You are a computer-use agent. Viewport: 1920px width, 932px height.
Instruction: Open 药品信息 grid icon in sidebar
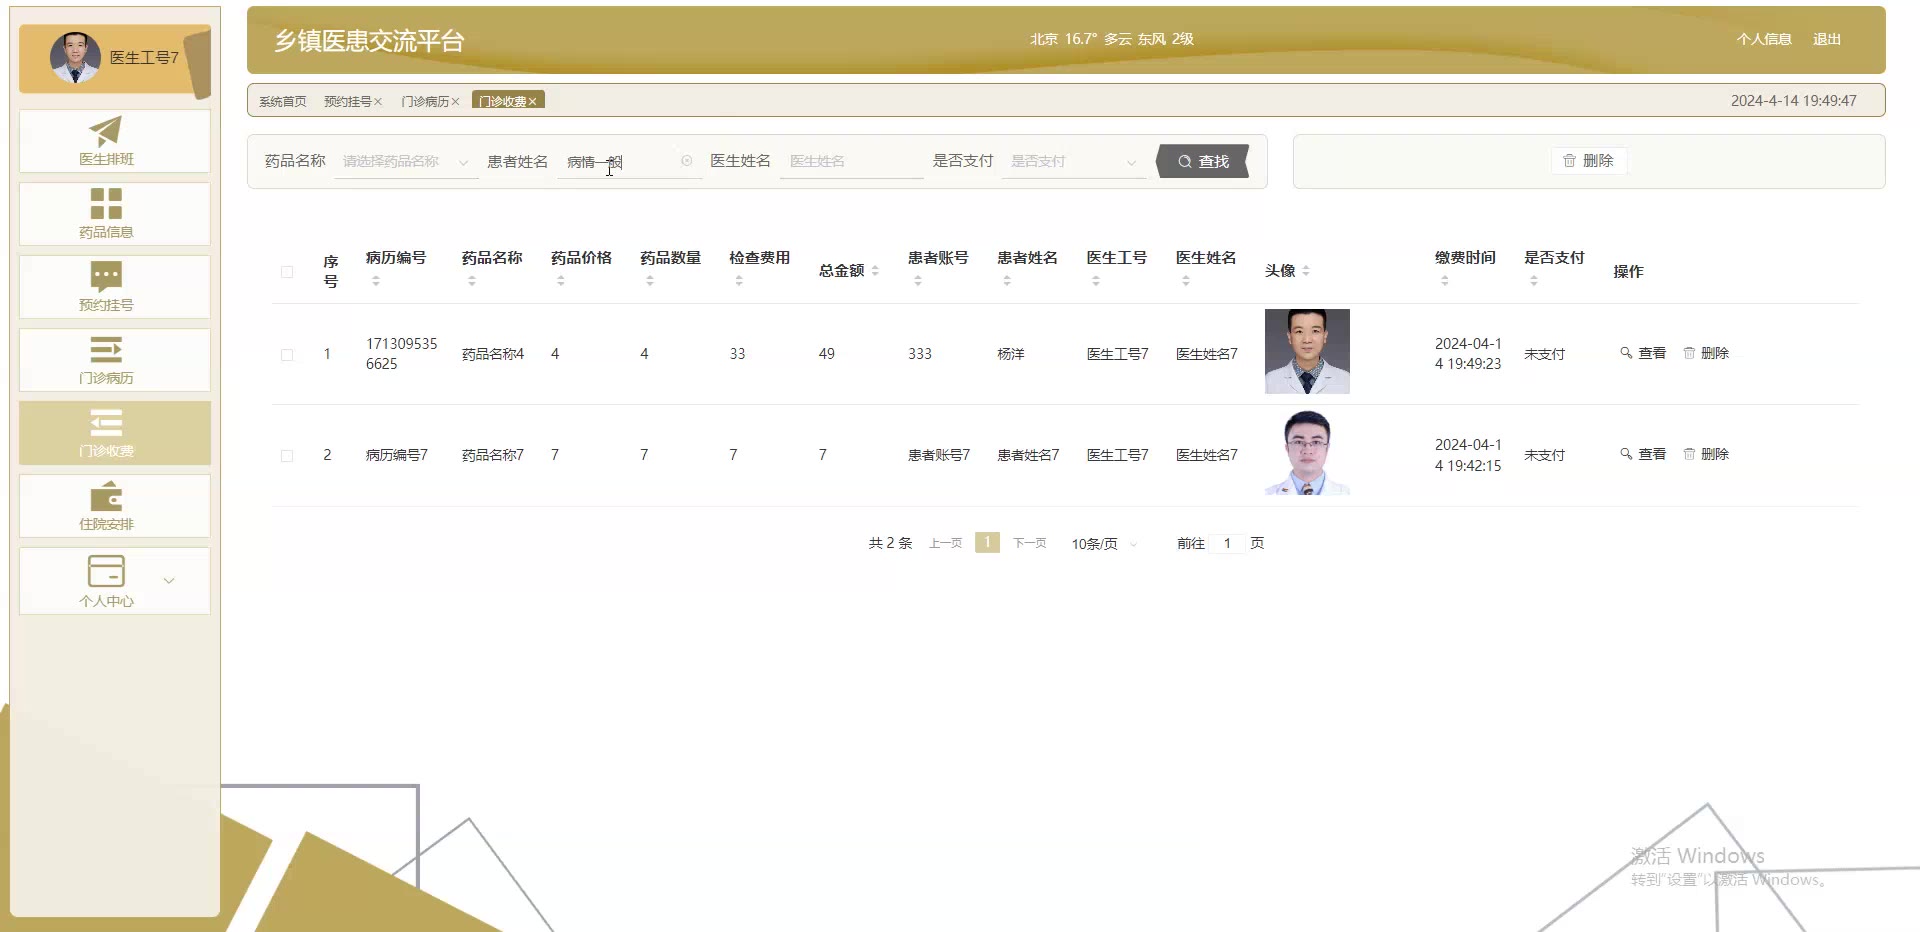(x=106, y=204)
